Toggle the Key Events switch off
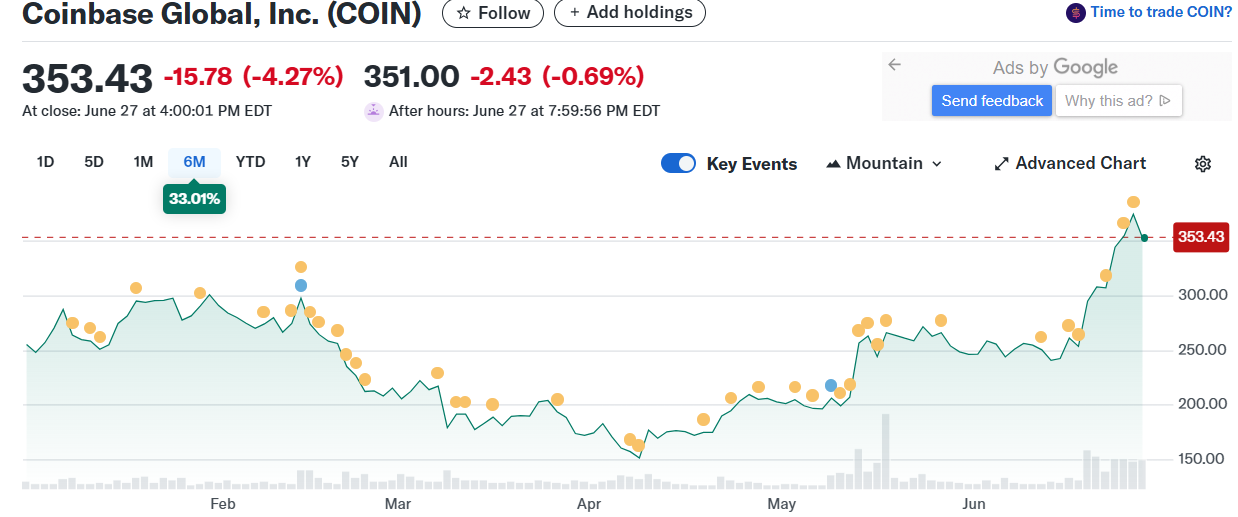Screen dimensions: 1238x517 tap(678, 164)
